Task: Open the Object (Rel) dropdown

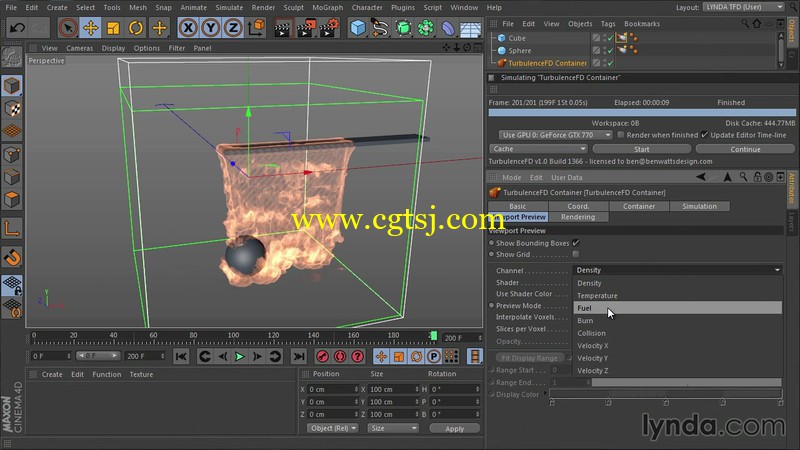Action: click(x=333, y=428)
